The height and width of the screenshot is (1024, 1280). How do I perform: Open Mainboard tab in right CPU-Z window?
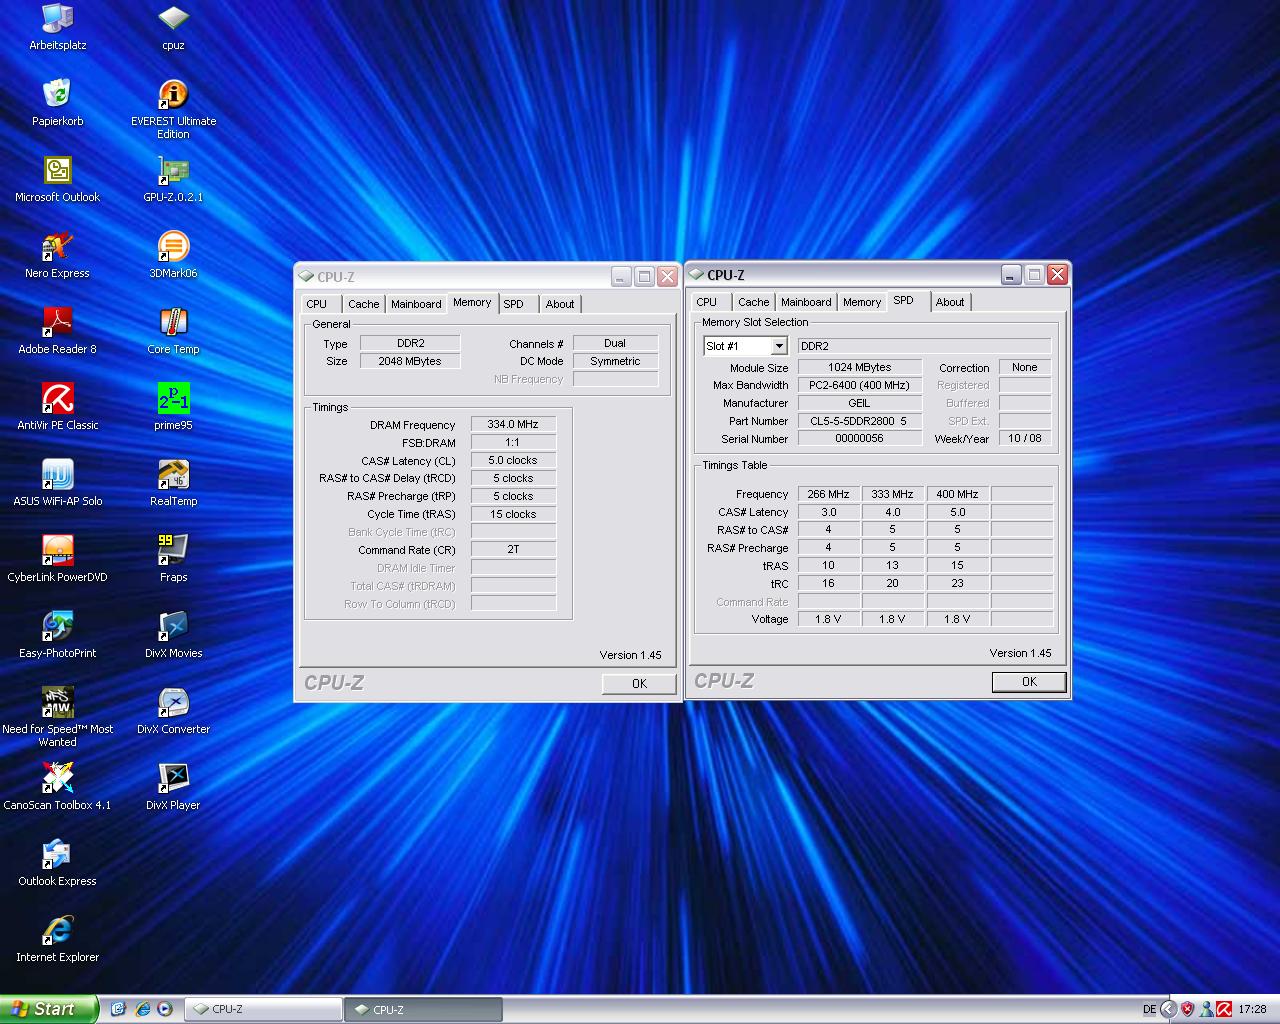[x=806, y=302]
